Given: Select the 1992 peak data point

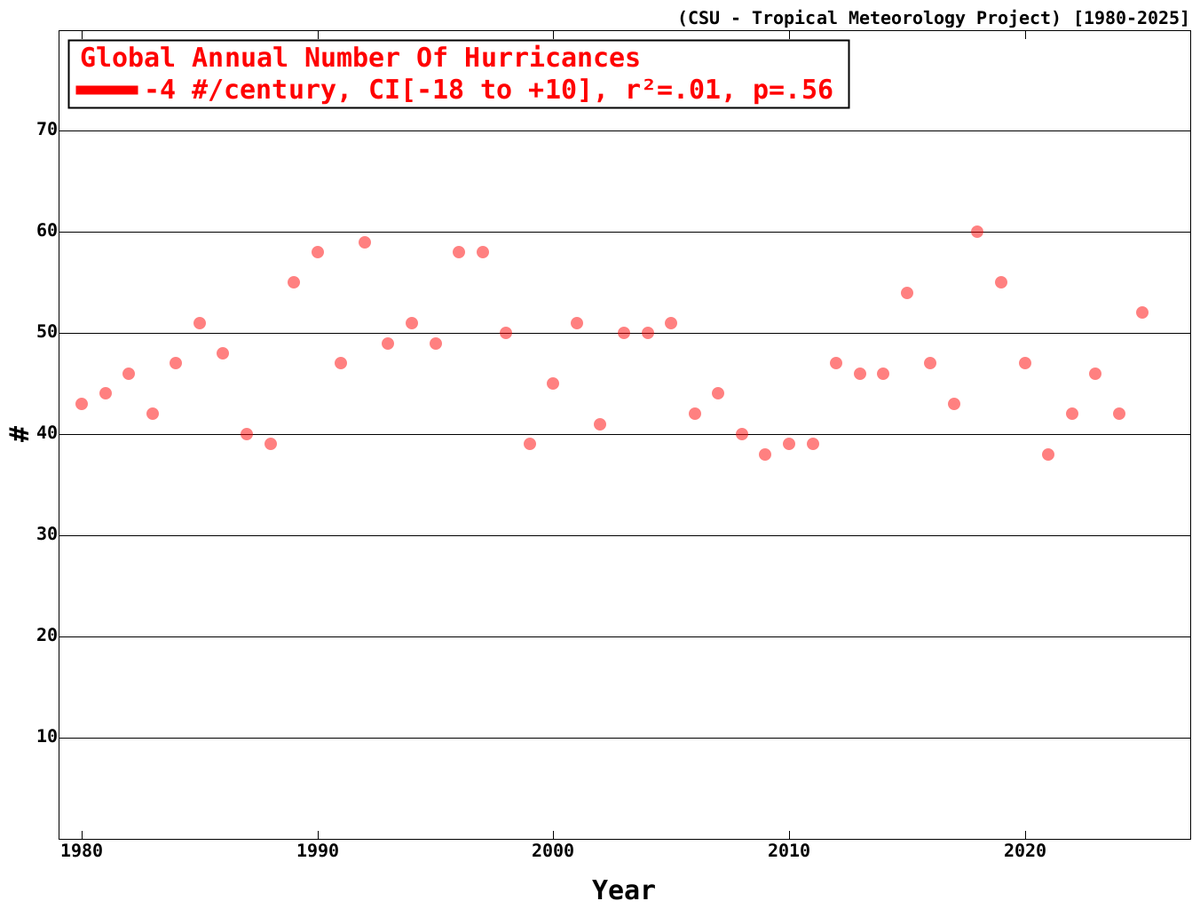Looking at the screenshot, I should coord(365,241).
